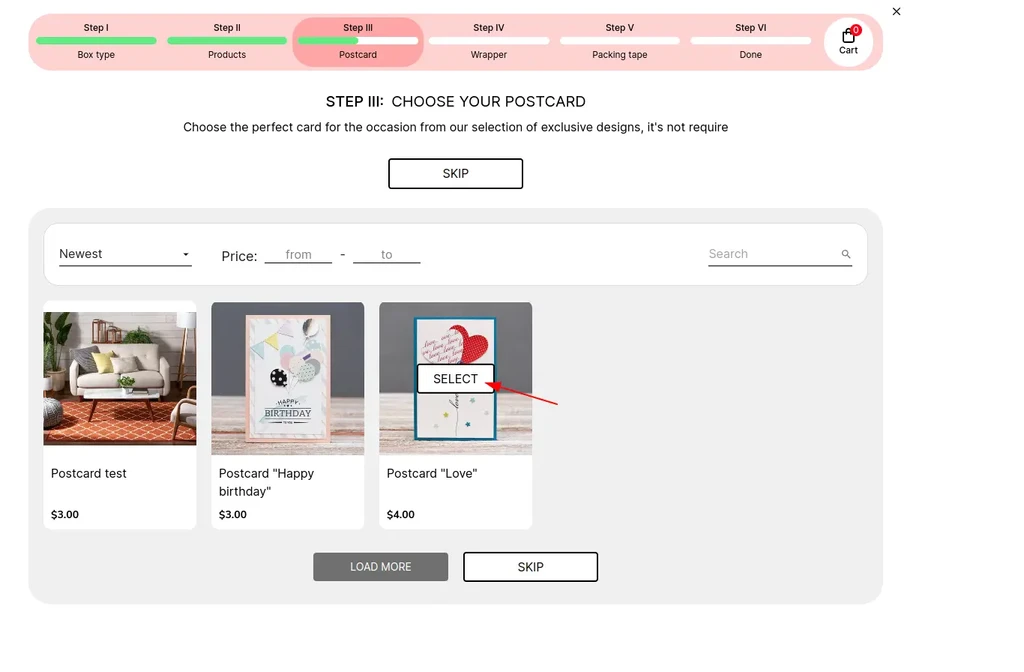1024x672 pixels.
Task: Click the SKIP button below the heading
Action: coord(456,174)
